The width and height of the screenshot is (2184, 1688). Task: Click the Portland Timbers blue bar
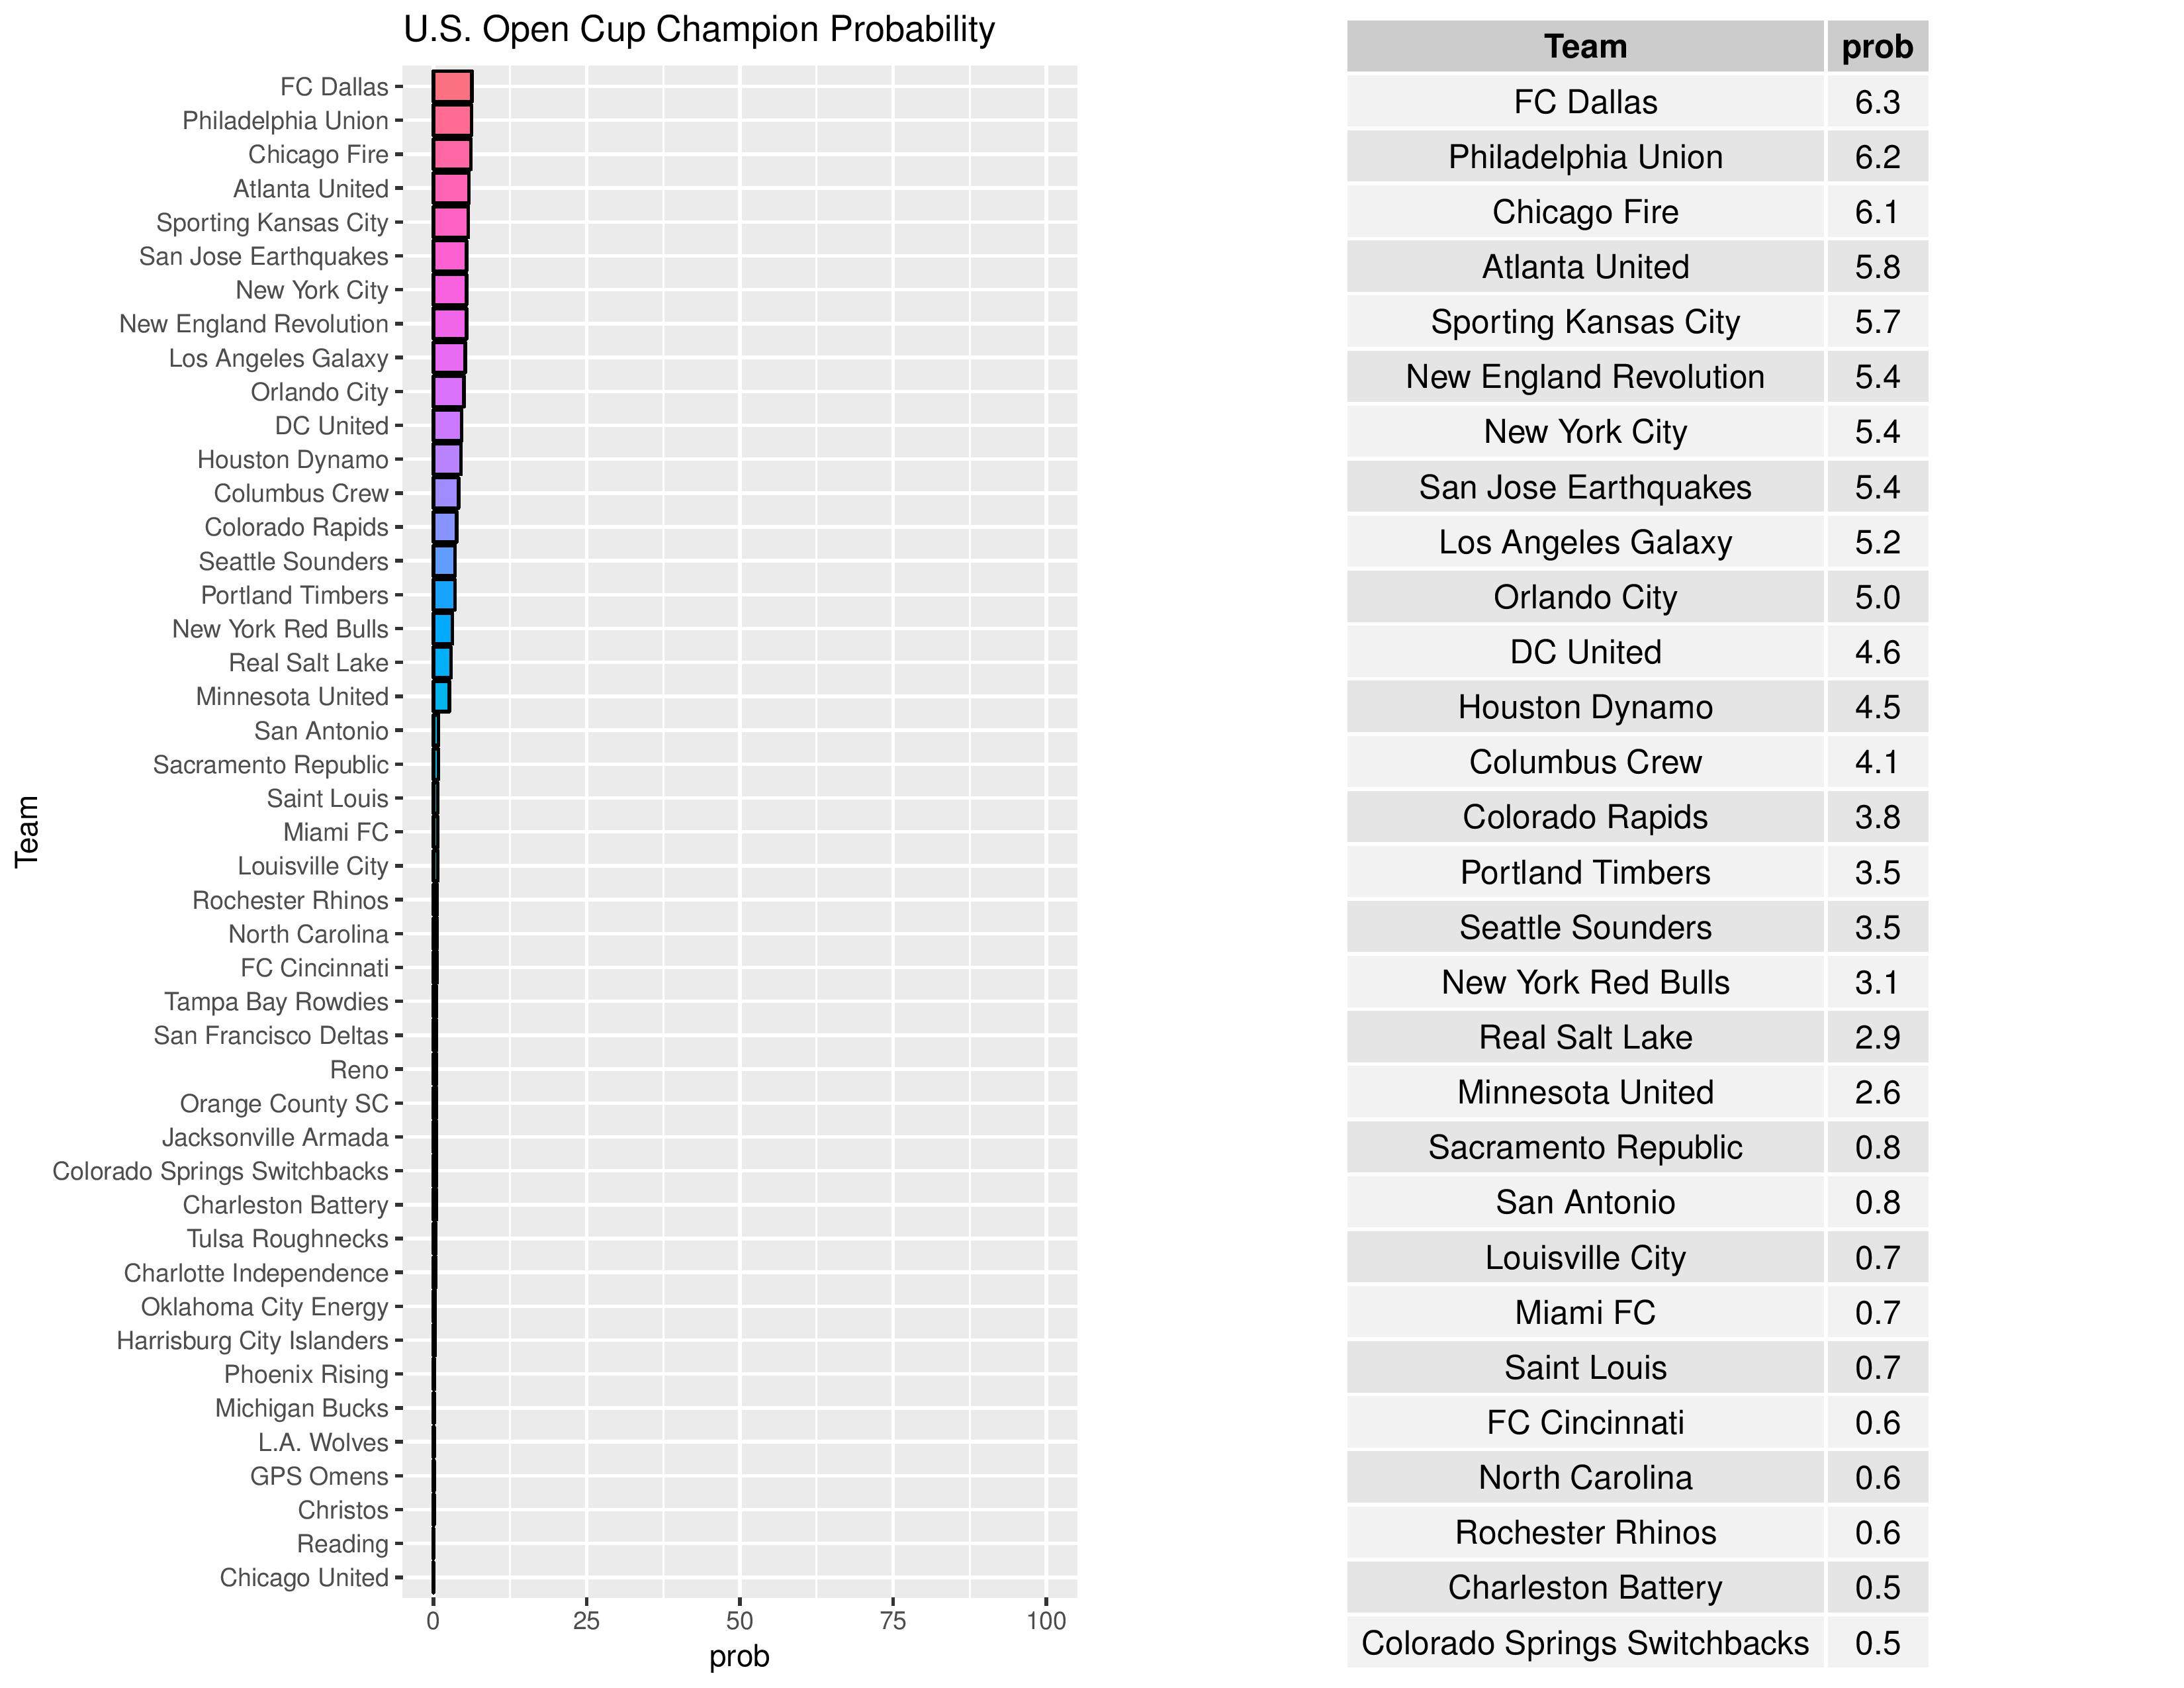tap(444, 595)
